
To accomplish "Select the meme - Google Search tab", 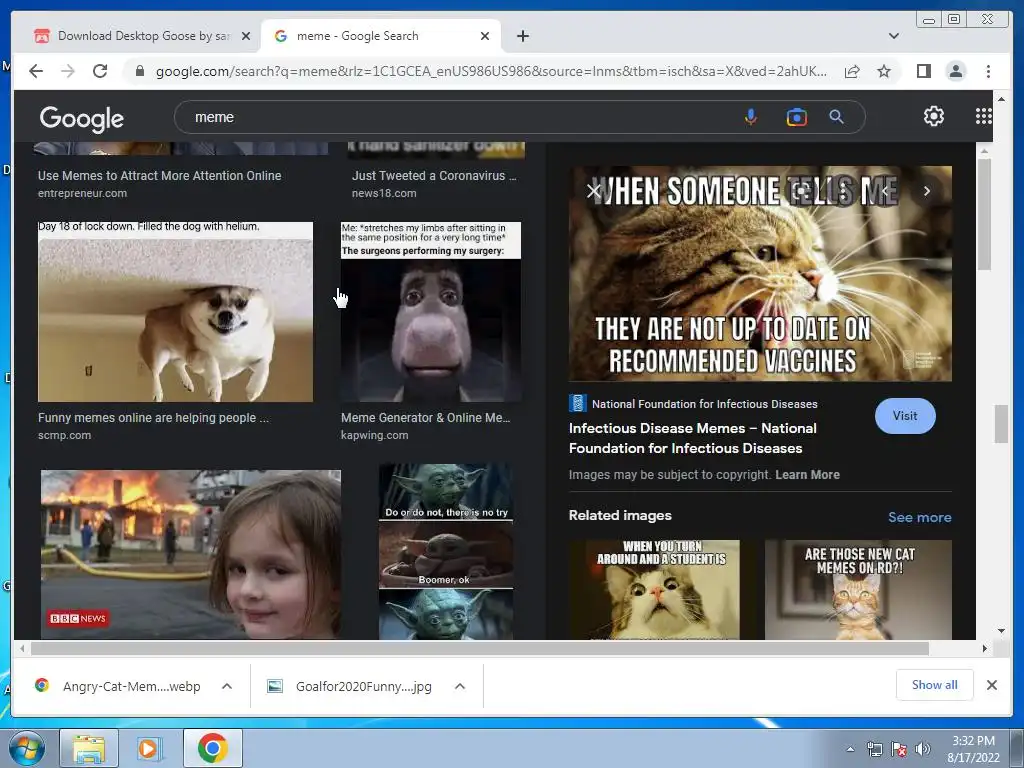I will [x=381, y=36].
